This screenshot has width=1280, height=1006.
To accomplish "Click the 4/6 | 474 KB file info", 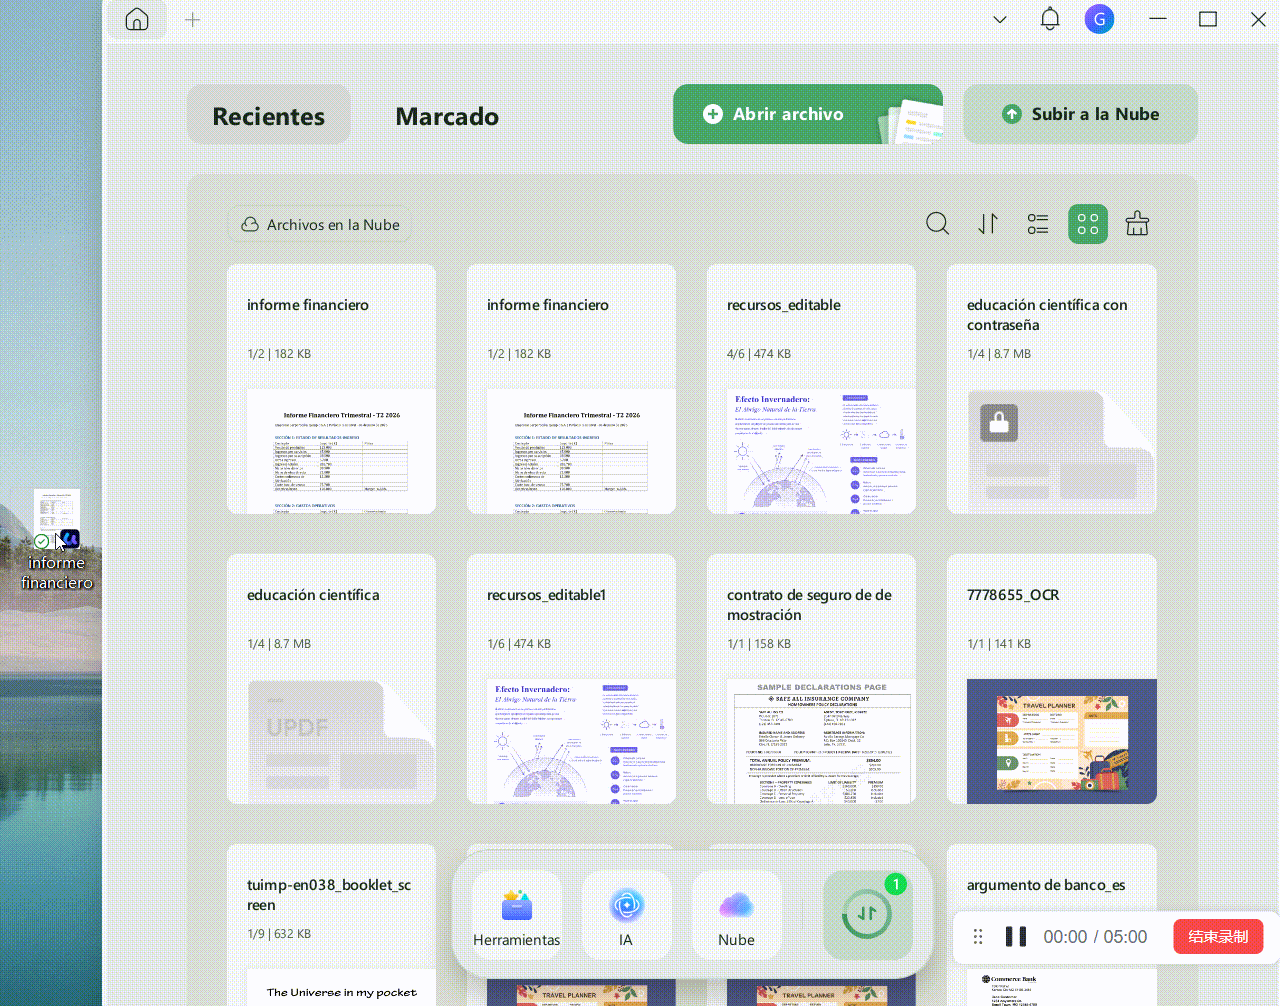I will coord(759,354).
